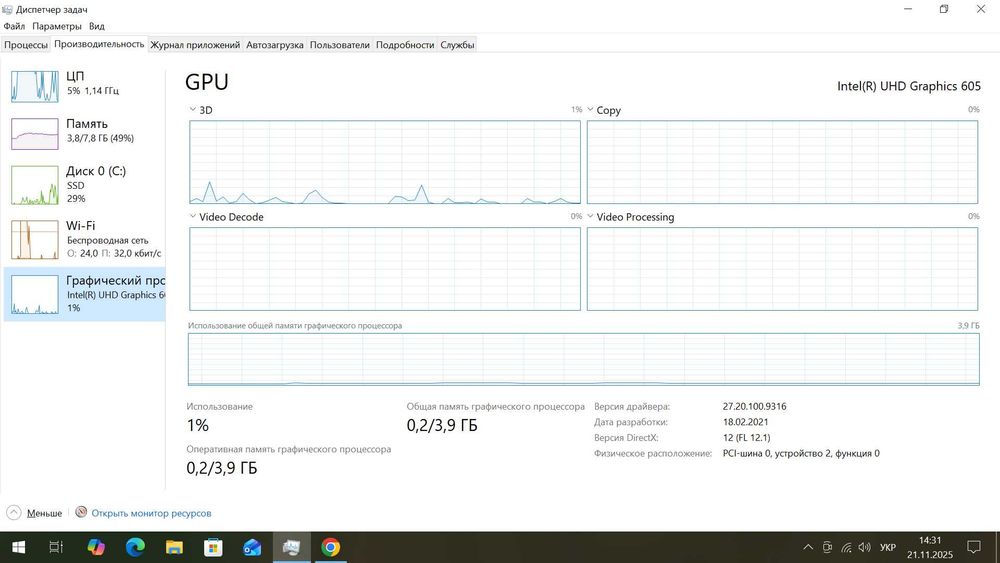The height and width of the screenshot is (563, 1000).
Task: Select the Производительность tab
Action: click(x=99, y=44)
